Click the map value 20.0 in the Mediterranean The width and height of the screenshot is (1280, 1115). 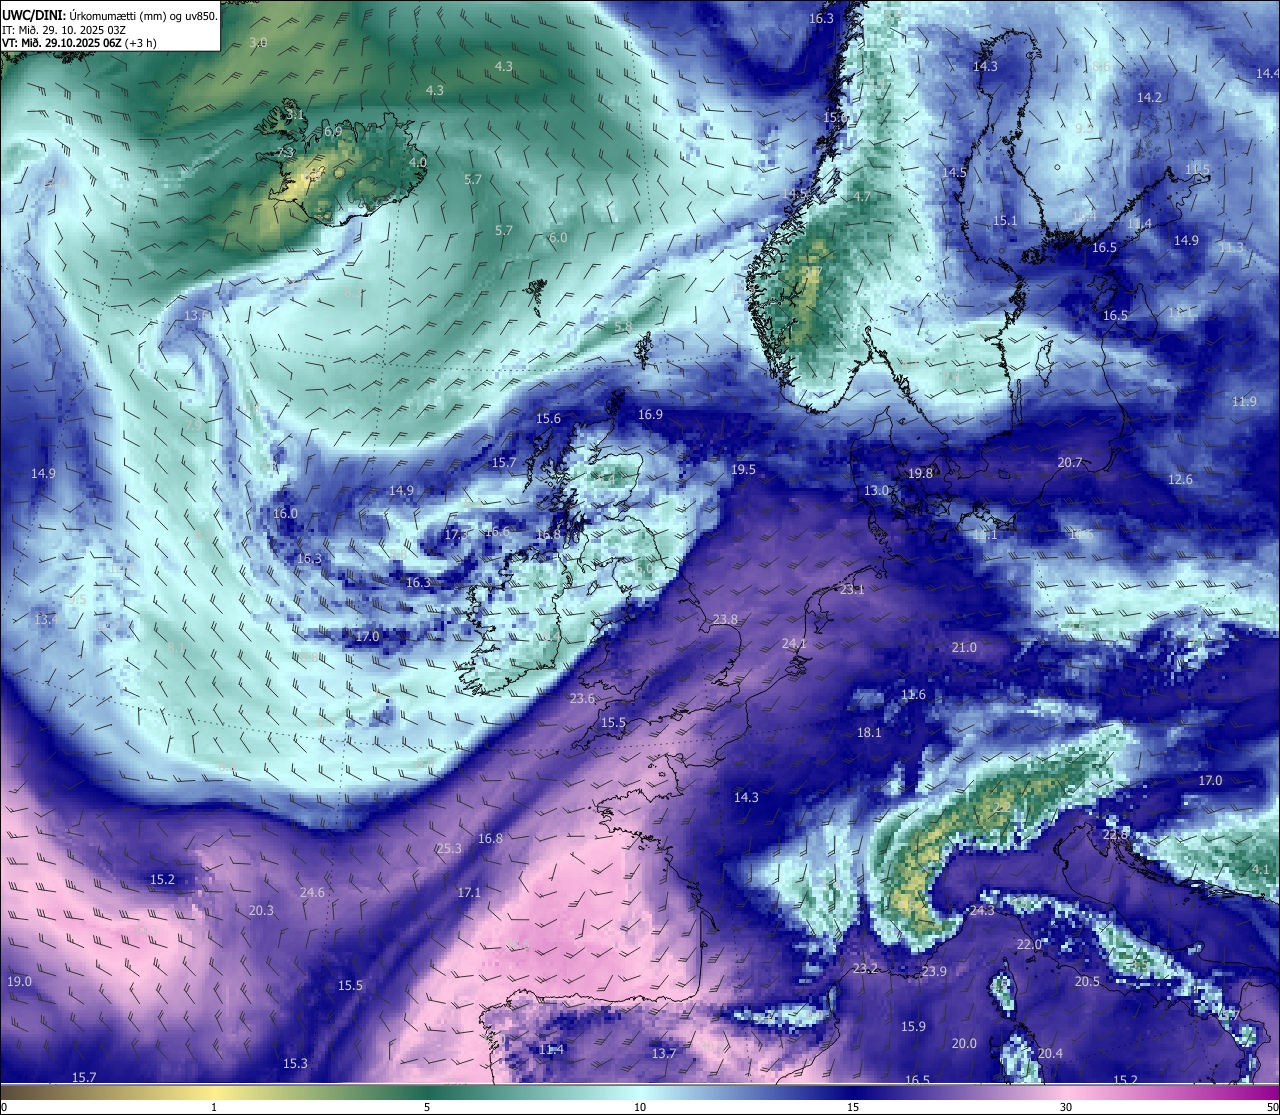pos(964,1043)
